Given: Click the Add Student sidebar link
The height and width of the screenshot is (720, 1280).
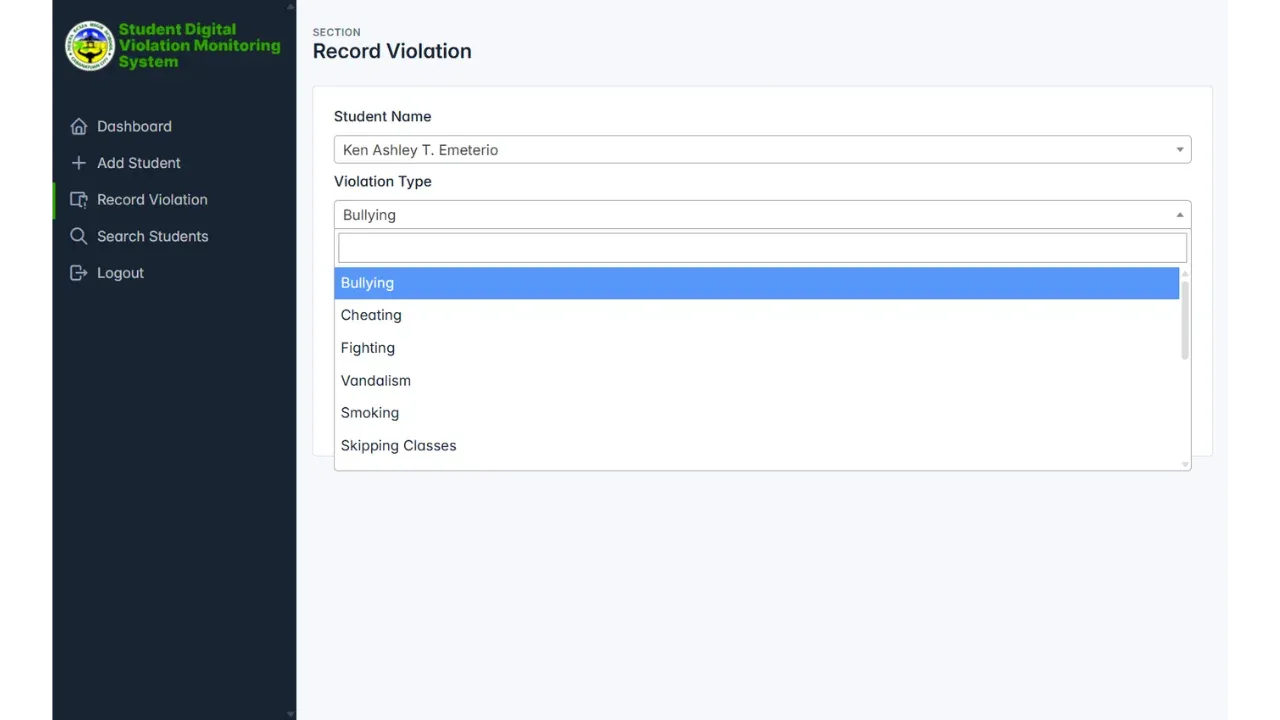Looking at the screenshot, I should point(139,163).
